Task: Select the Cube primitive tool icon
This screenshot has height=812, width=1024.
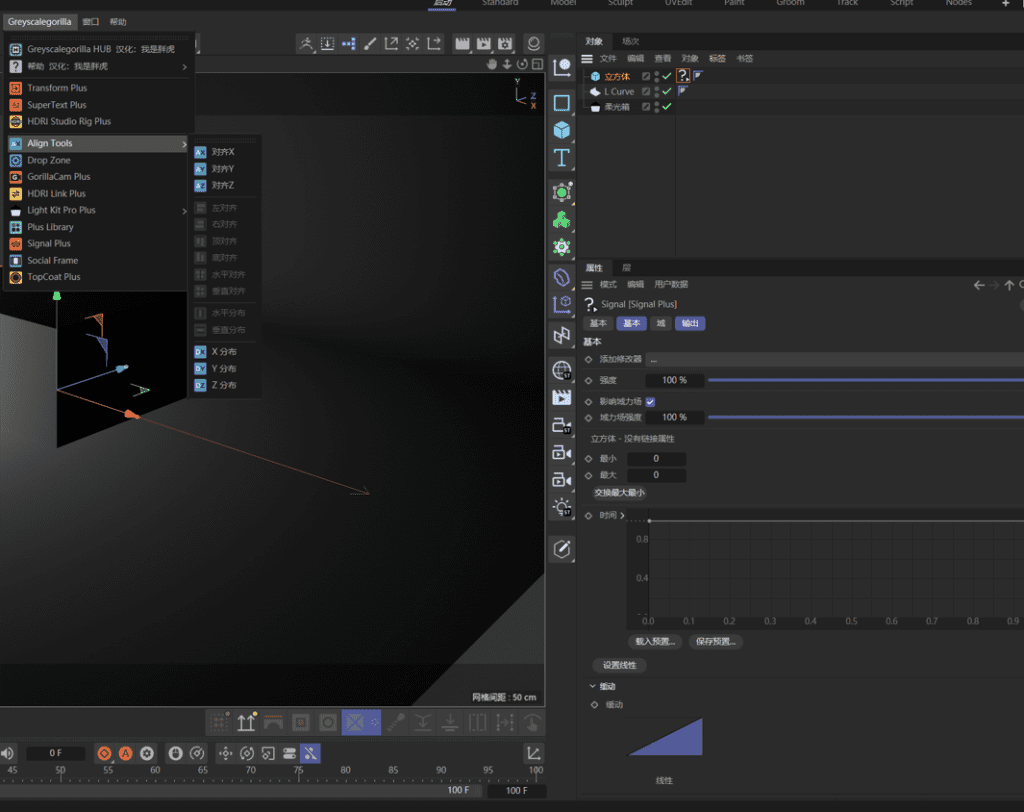Action: click(x=562, y=130)
